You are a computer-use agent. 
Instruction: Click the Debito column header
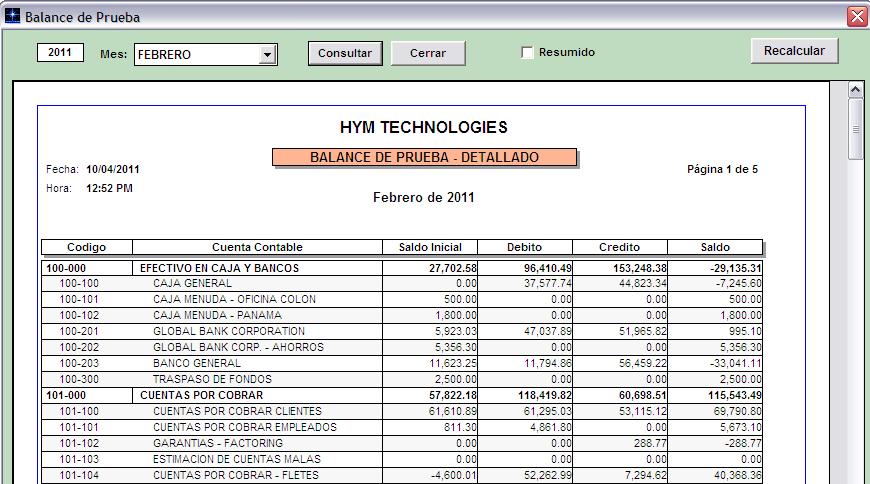pos(525,247)
